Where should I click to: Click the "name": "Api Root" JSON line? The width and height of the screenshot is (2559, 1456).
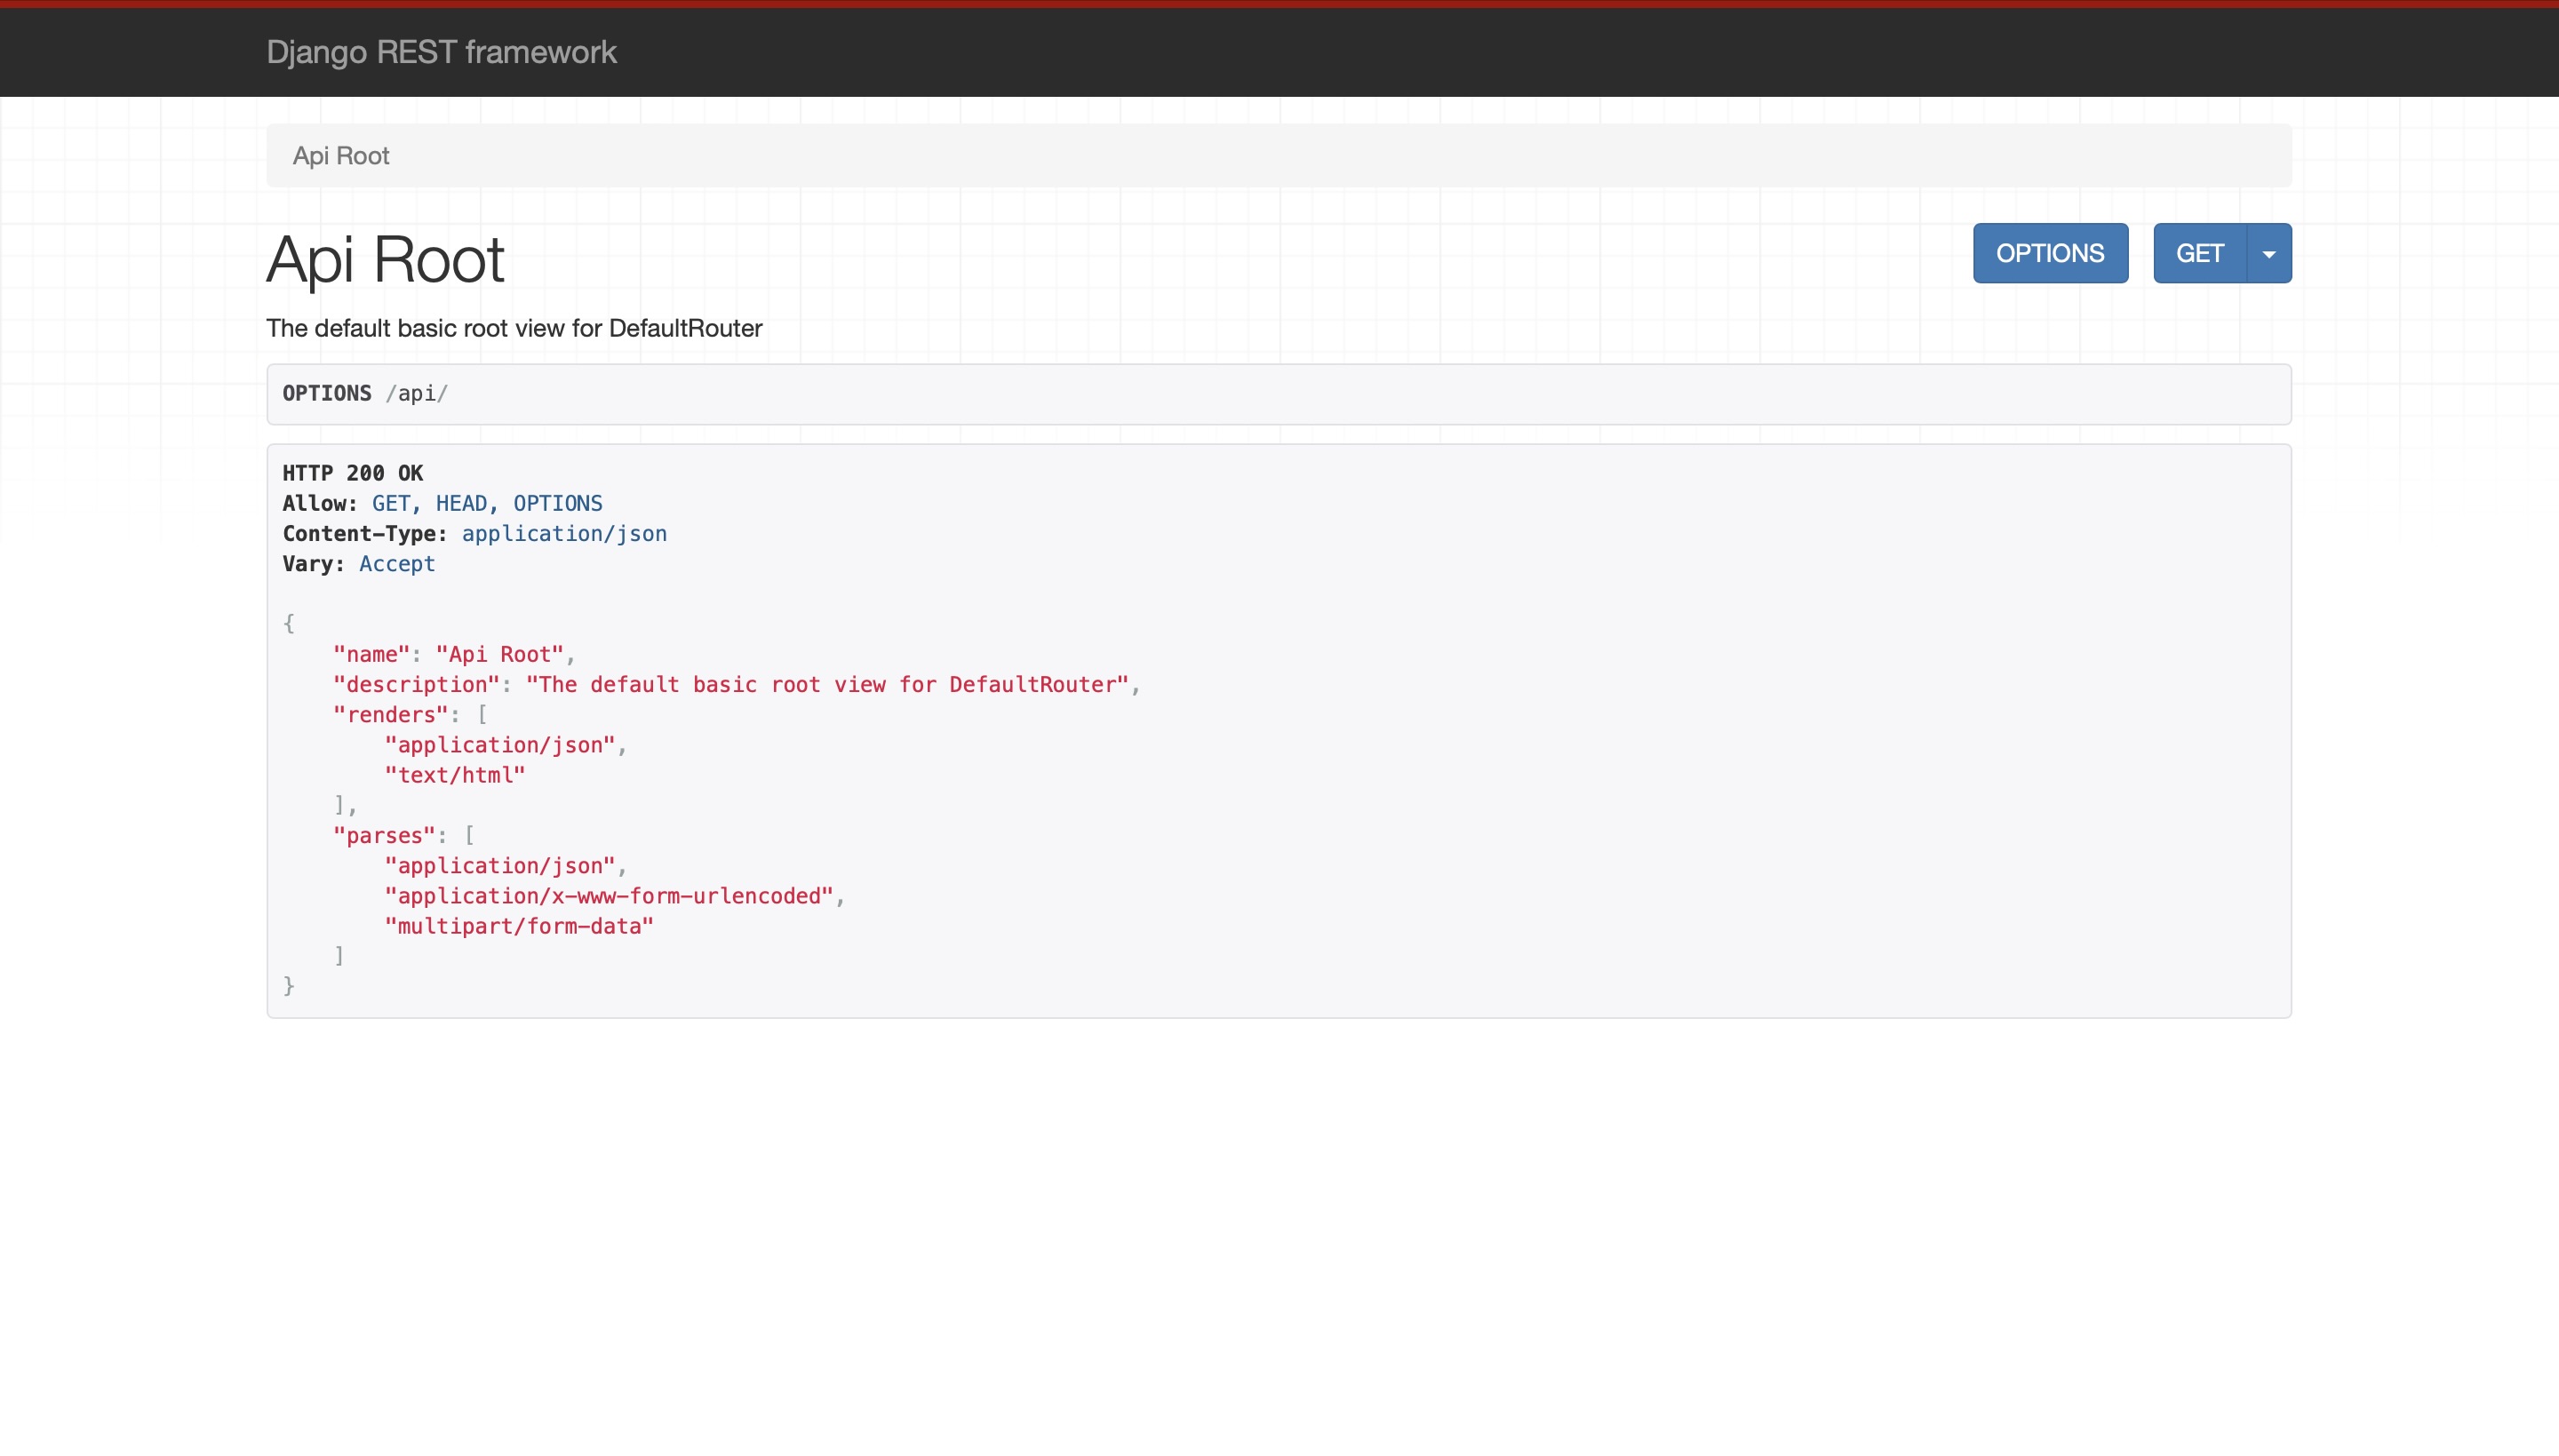[455, 654]
